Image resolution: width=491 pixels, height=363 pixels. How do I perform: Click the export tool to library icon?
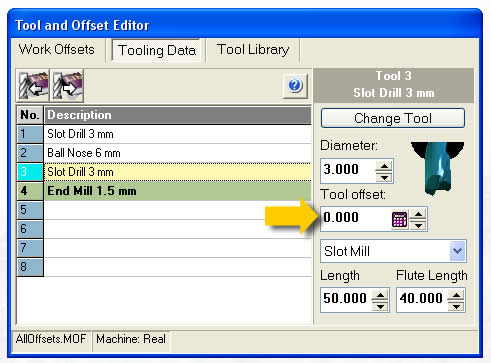click(x=67, y=86)
